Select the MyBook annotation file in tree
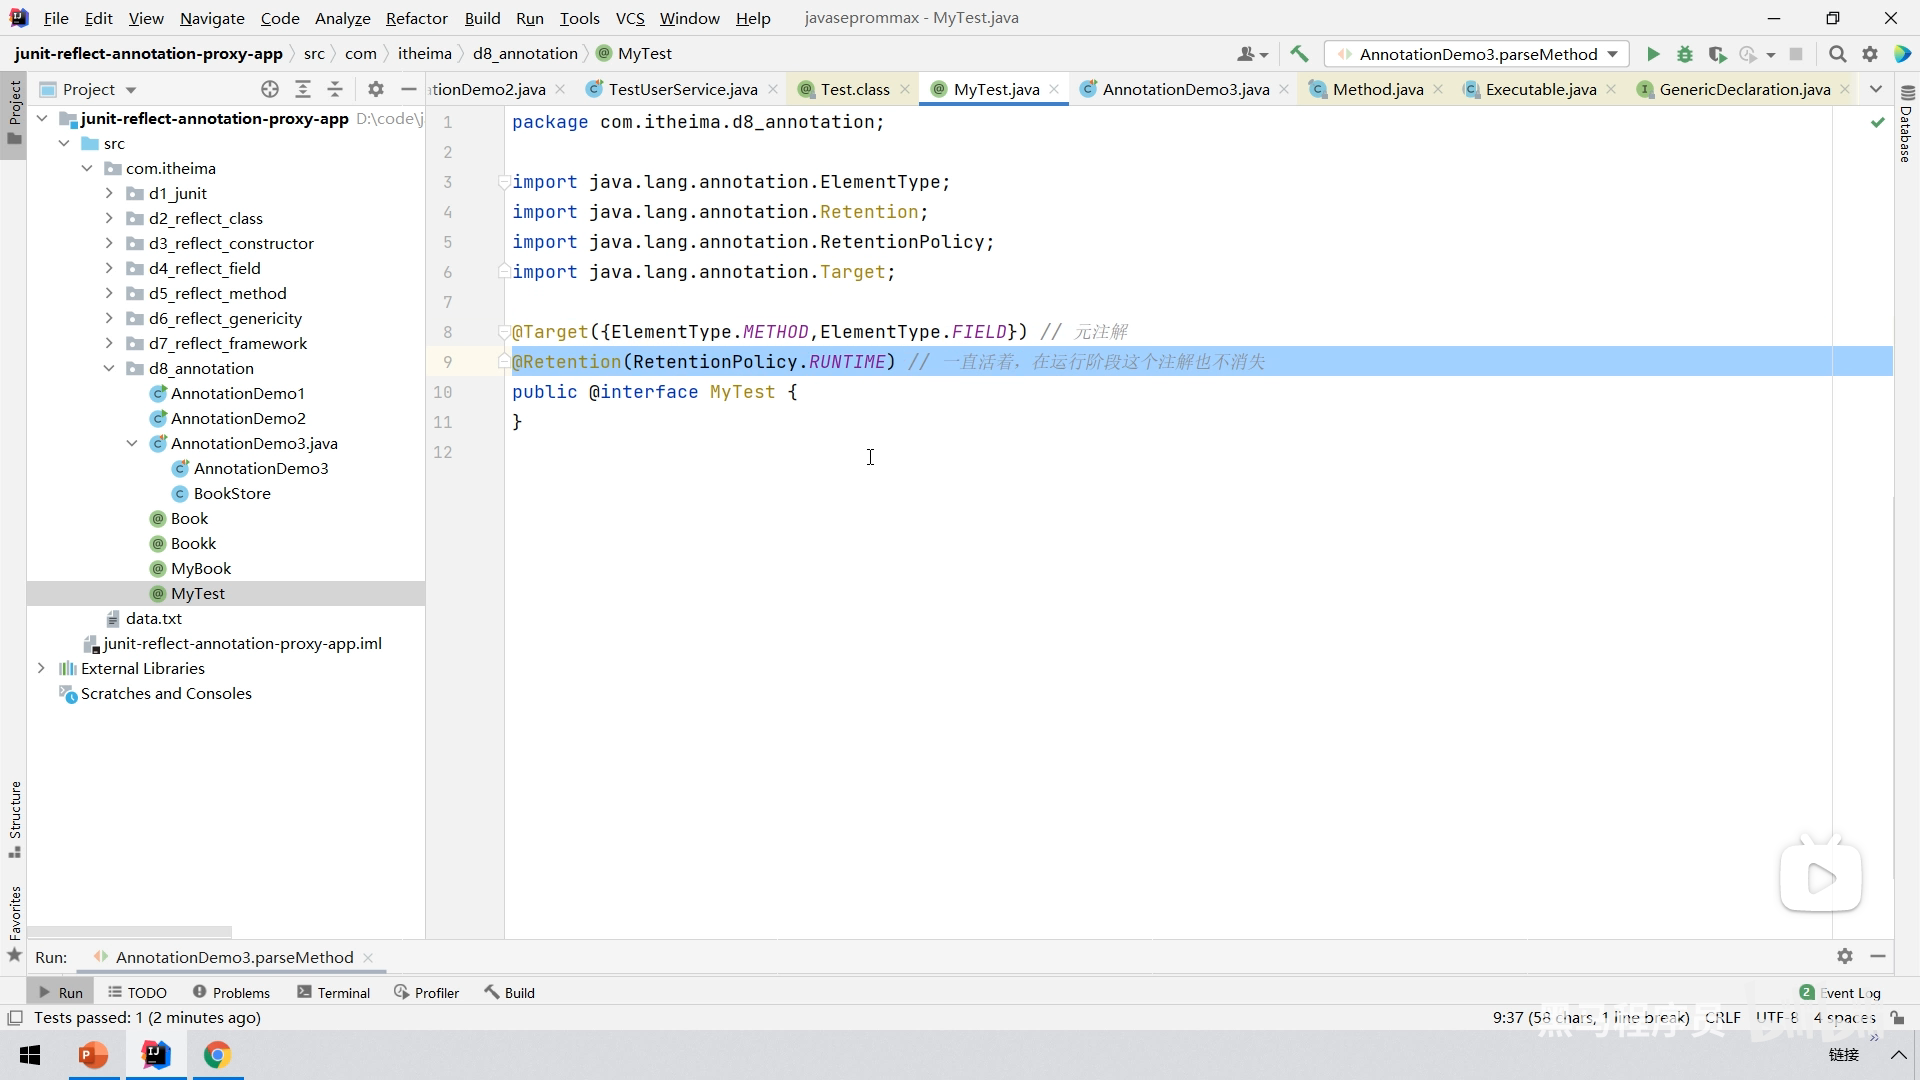Viewport: 1920px width, 1080px height. pos(200,568)
